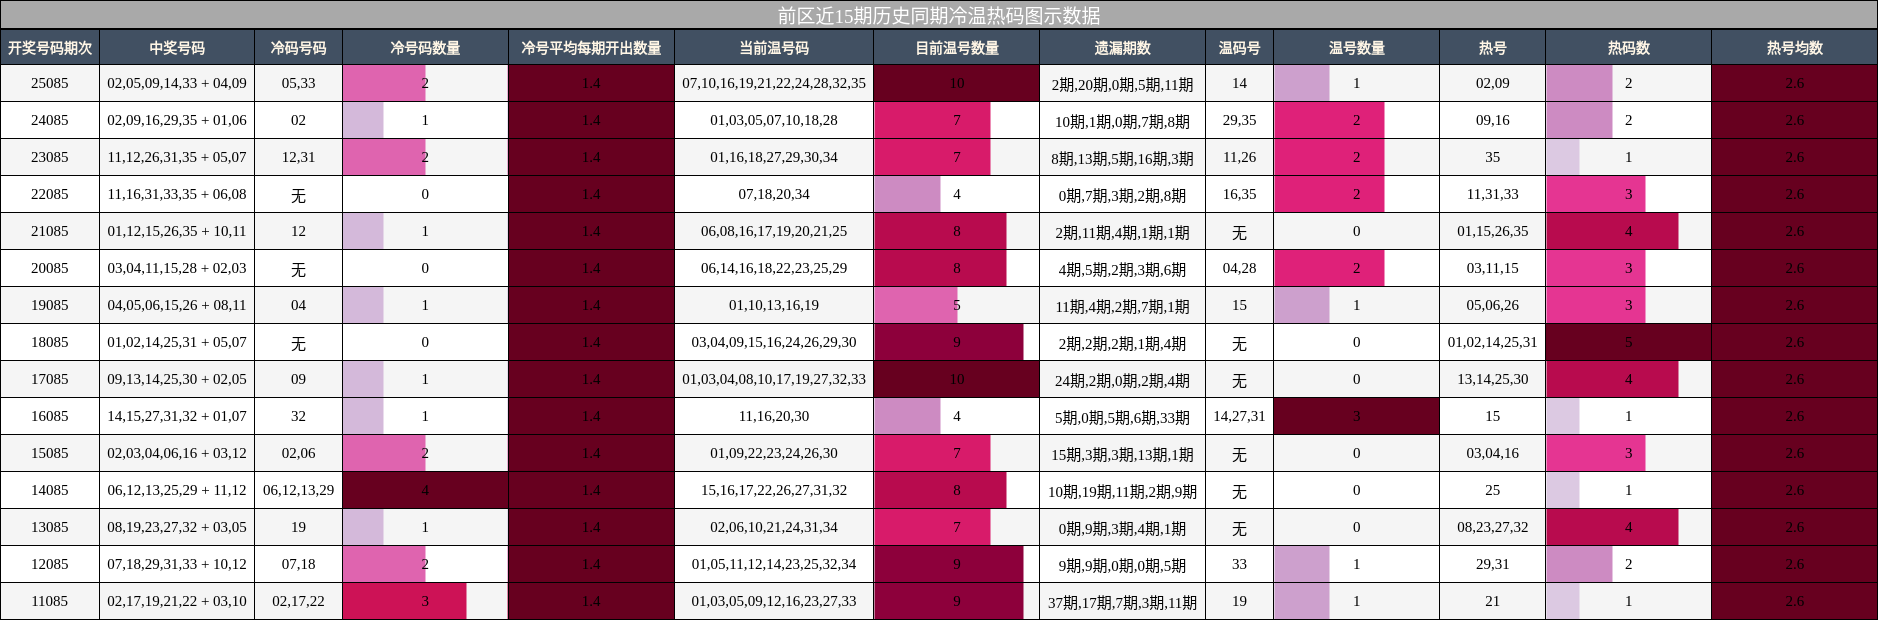Click cold numbers cell 07,18
The height and width of the screenshot is (620, 1878).
point(298,564)
